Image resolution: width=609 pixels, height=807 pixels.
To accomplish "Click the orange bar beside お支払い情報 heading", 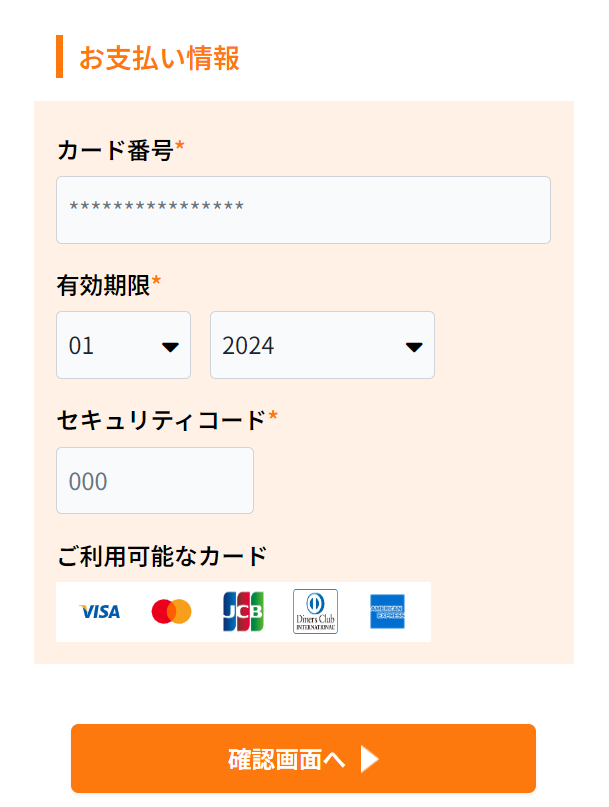I will point(59,57).
